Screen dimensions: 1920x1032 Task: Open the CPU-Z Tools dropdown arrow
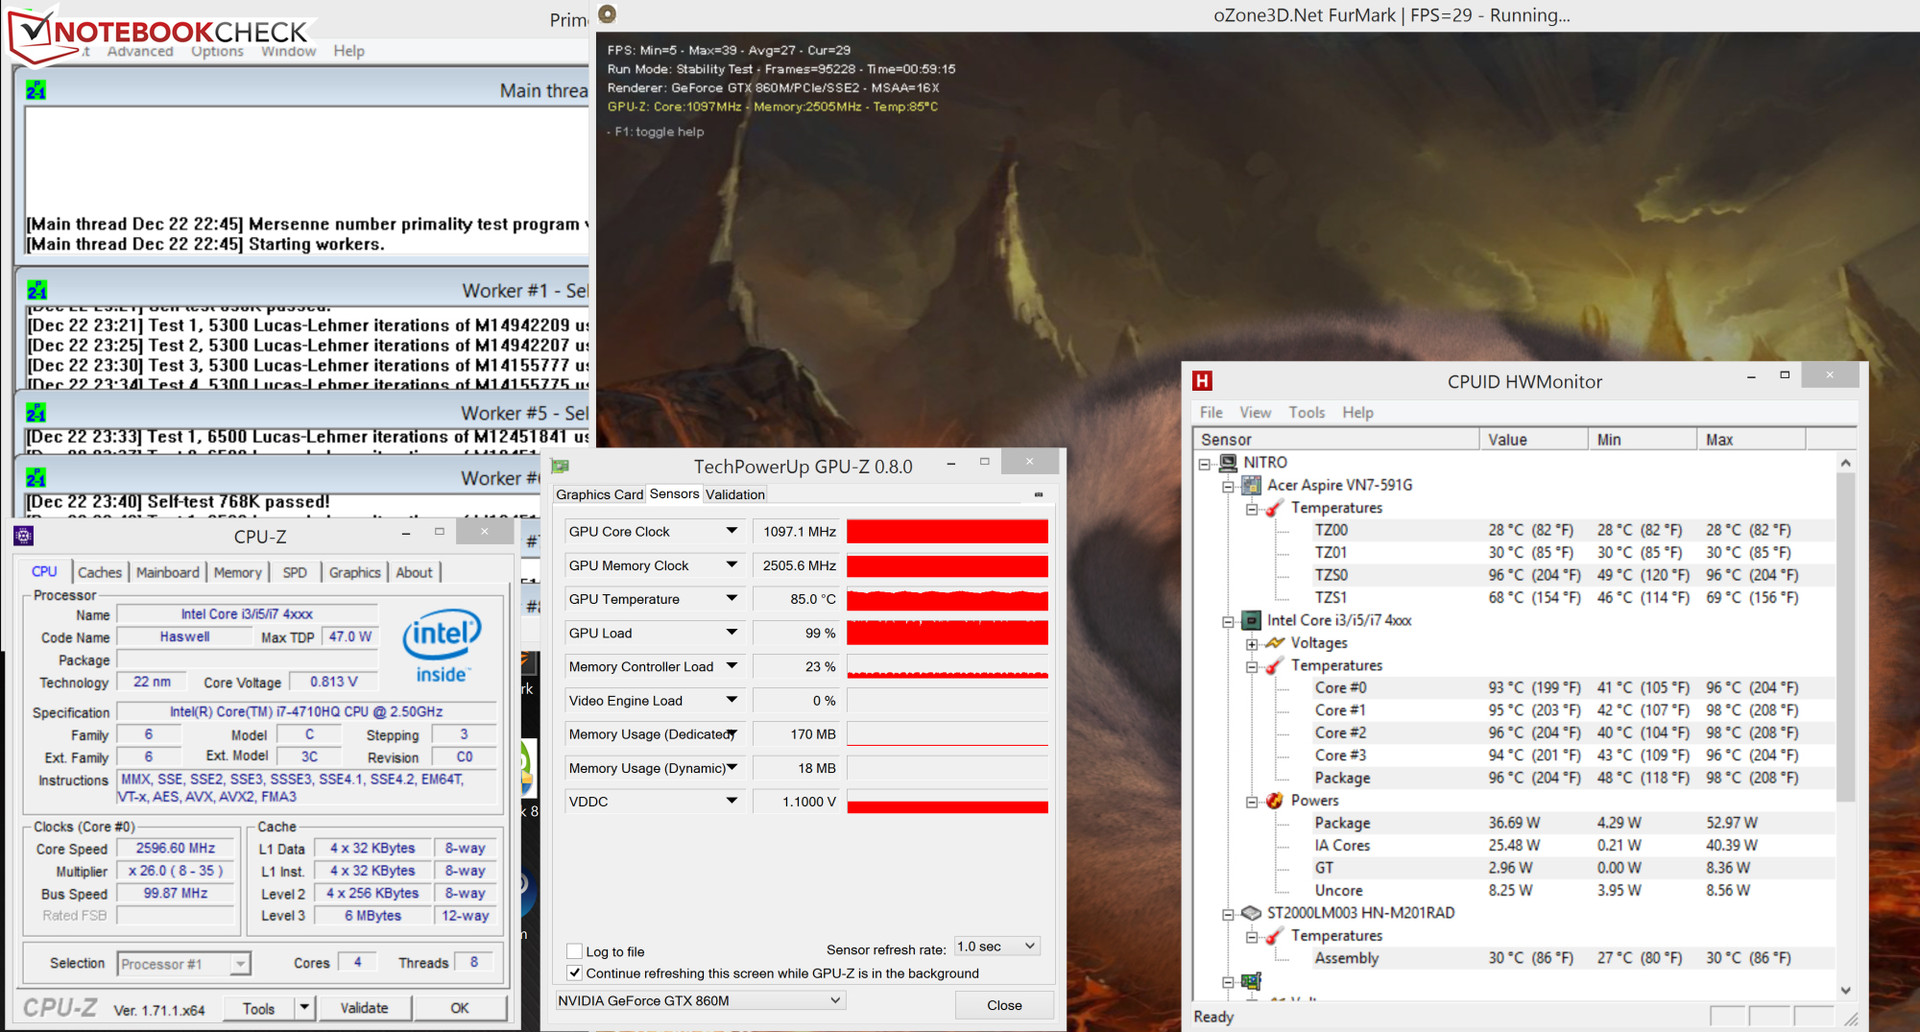pyautogui.click(x=304, y=1008)
